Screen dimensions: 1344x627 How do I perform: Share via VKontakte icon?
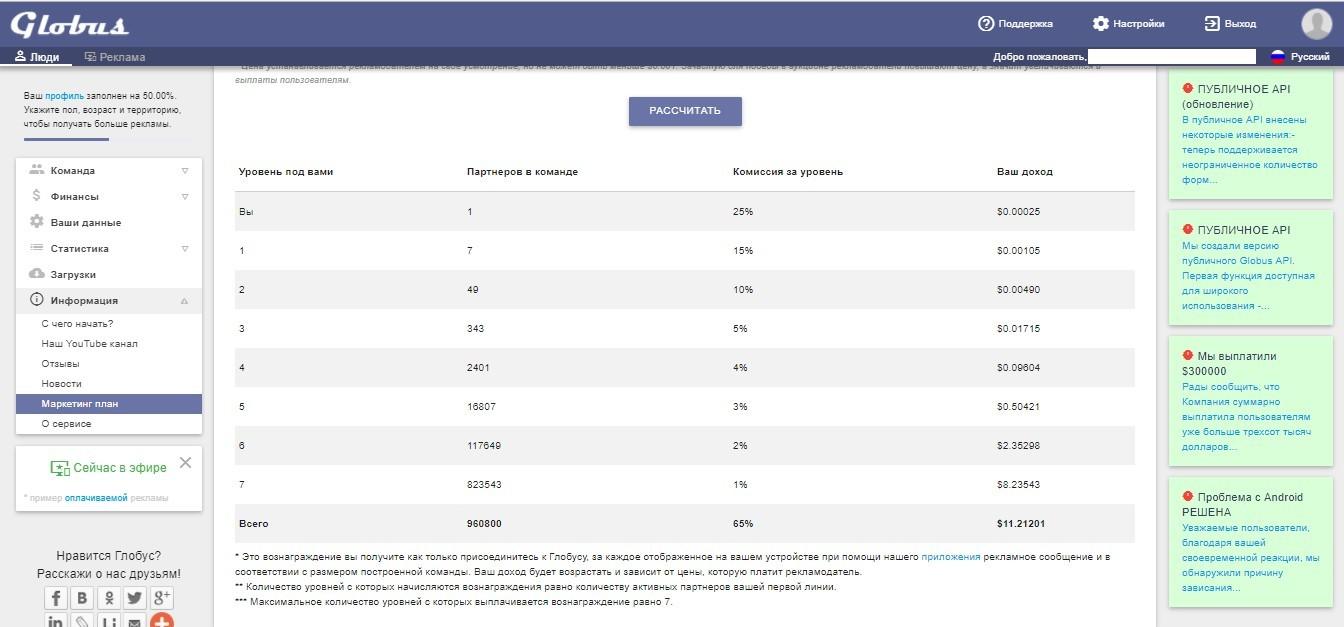tap(82, 598)
